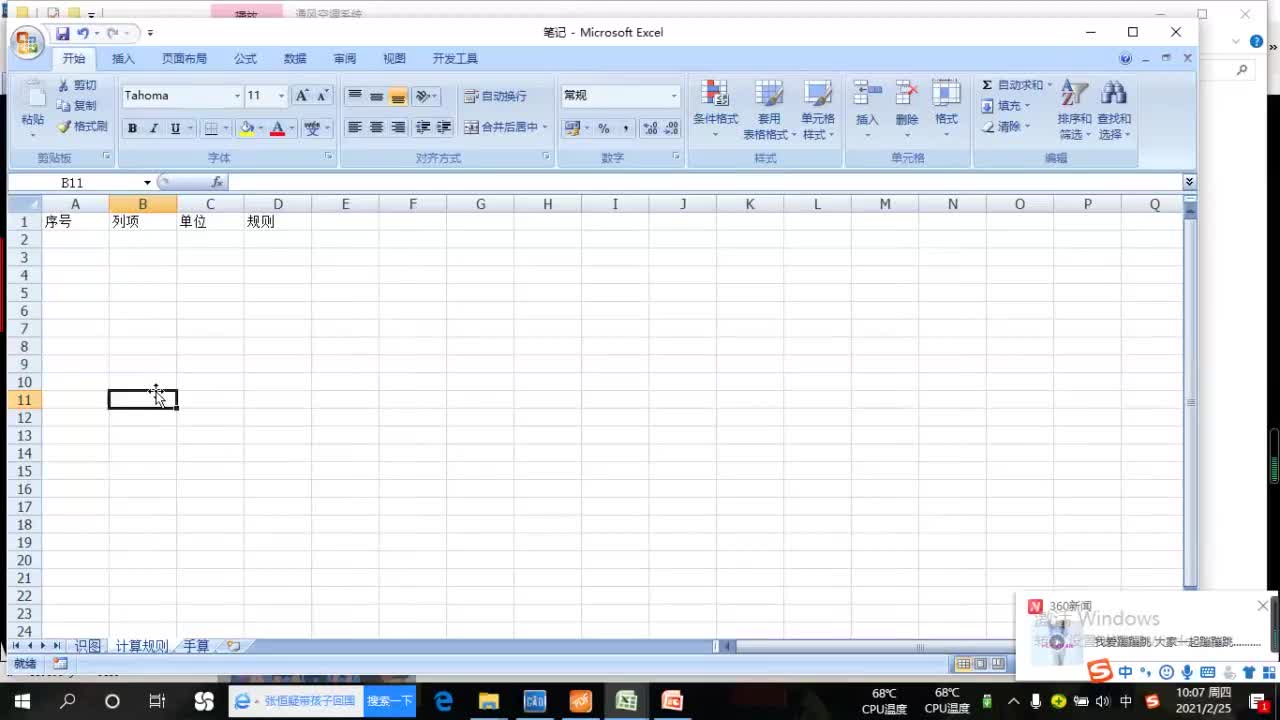Image resolution: width=1280 pixels, height=720 pixels.
Task: Activate the Format Painter 格式刷
Action: (x=82, y=127)
